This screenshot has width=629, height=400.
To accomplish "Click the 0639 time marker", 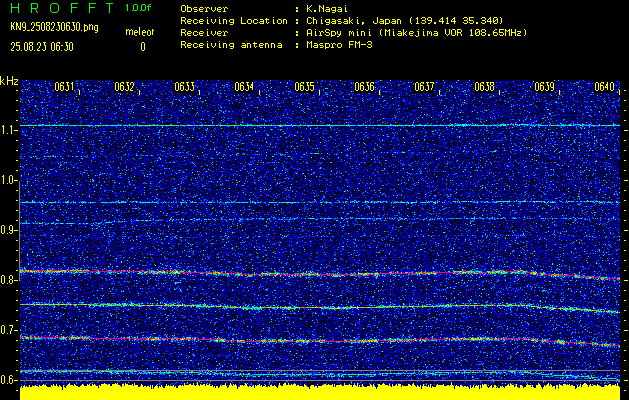I will tap(545, 87).
